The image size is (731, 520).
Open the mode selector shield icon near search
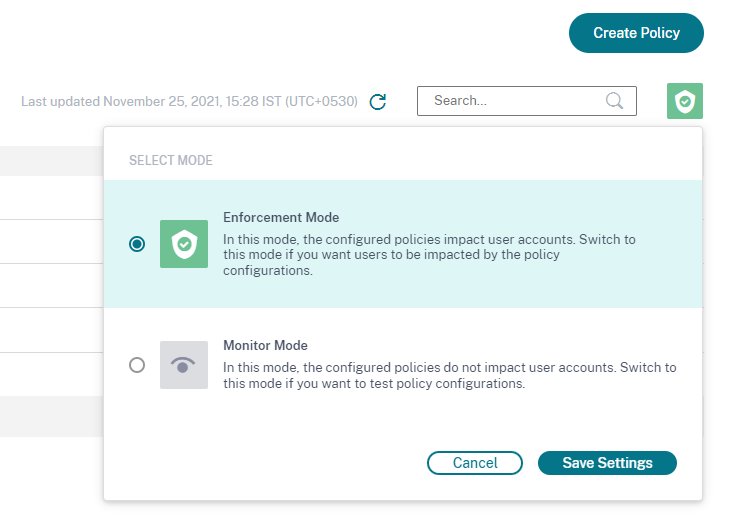pyautogui.click(x=685, y=101)
